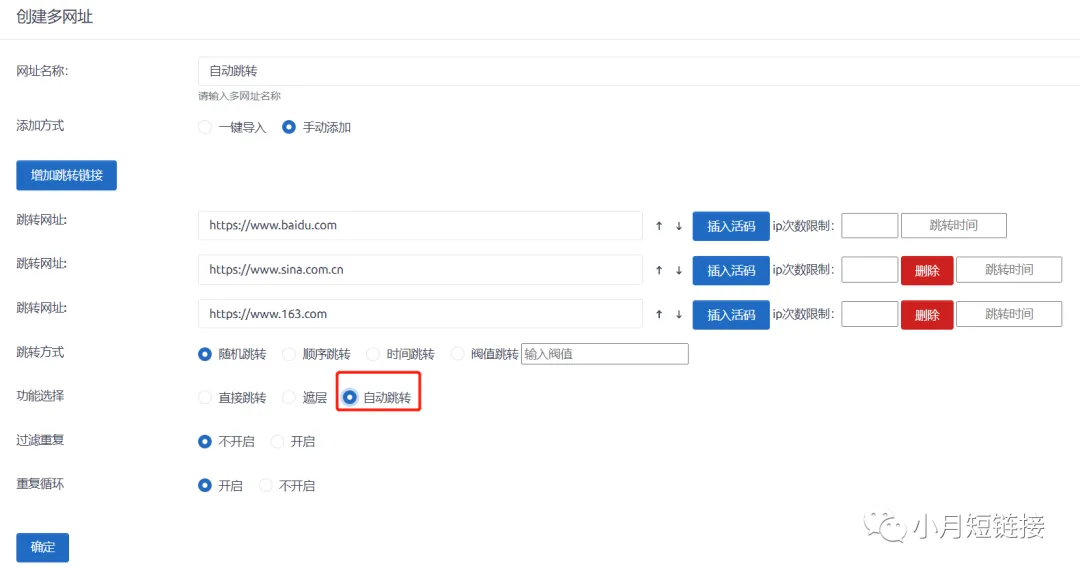Move the sina.com.cn link down
Viewport: 1080px width, 574px height.
(x=679, y=270)
